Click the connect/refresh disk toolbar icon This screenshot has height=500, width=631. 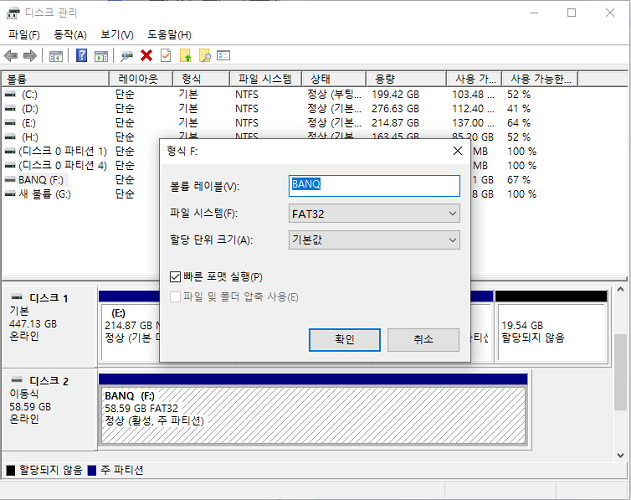127,56
